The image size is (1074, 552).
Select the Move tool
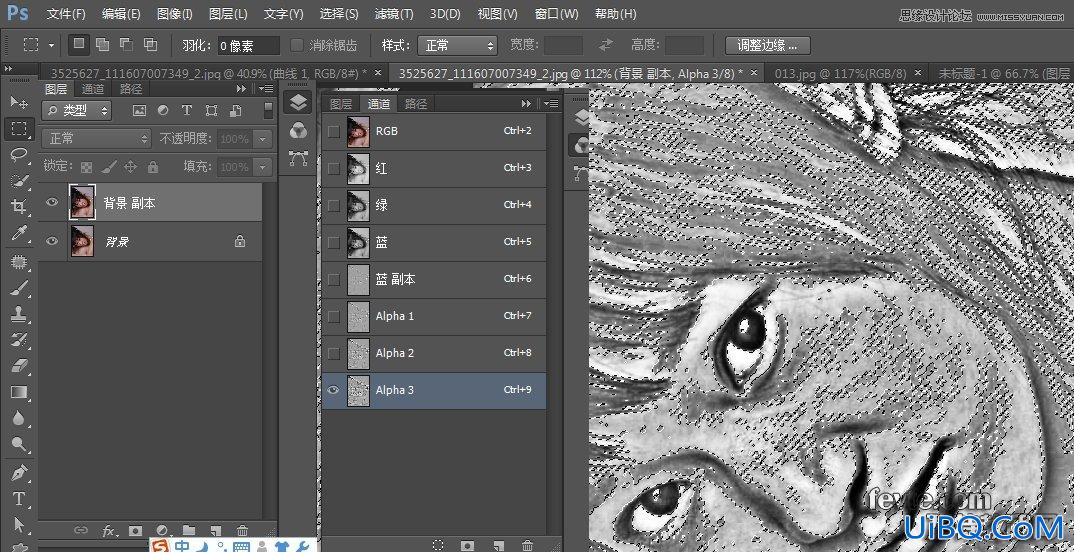19,102
